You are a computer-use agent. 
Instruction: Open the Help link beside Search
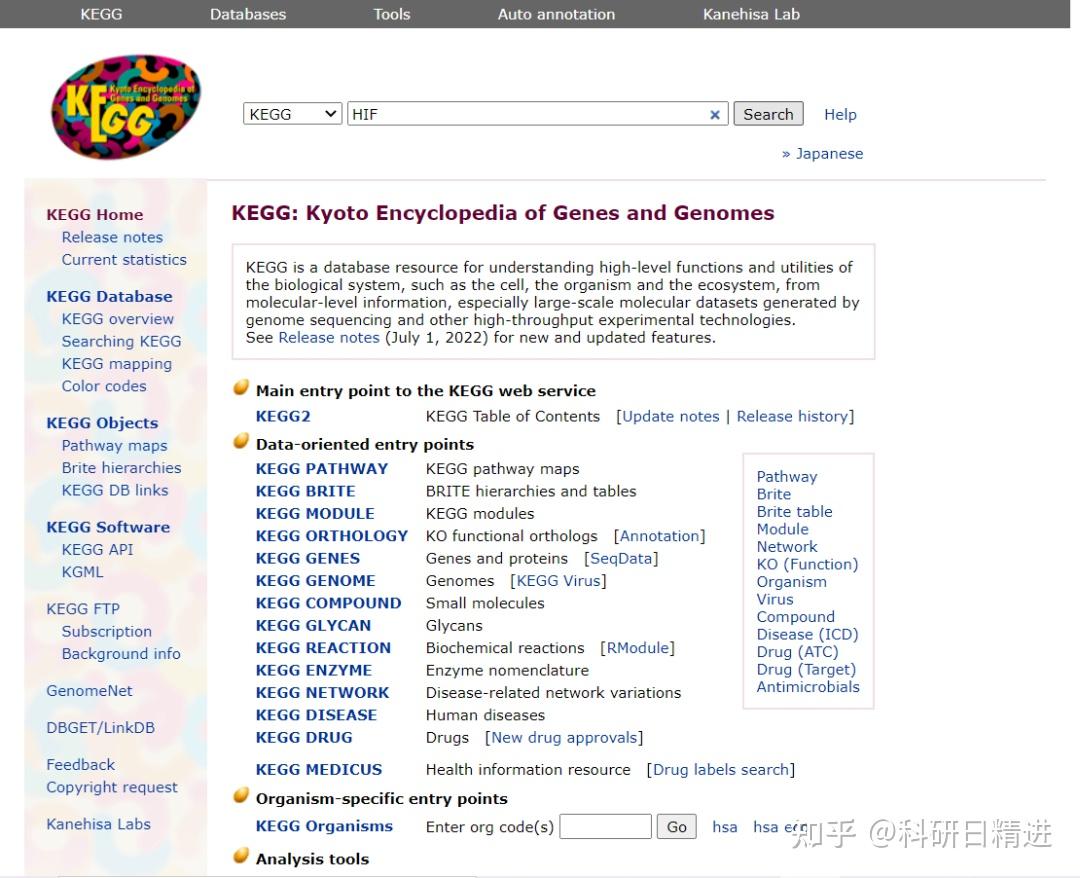840,114
